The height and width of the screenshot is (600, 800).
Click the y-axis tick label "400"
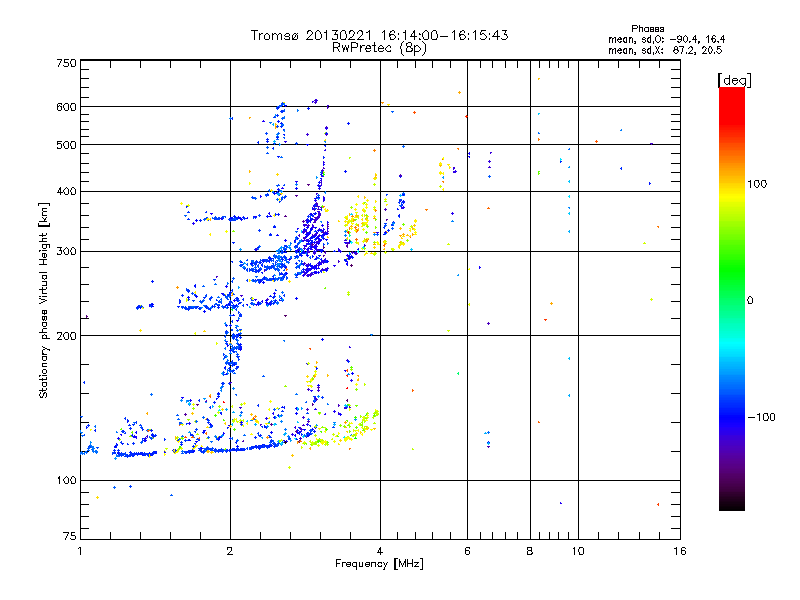tap(66, 192)
